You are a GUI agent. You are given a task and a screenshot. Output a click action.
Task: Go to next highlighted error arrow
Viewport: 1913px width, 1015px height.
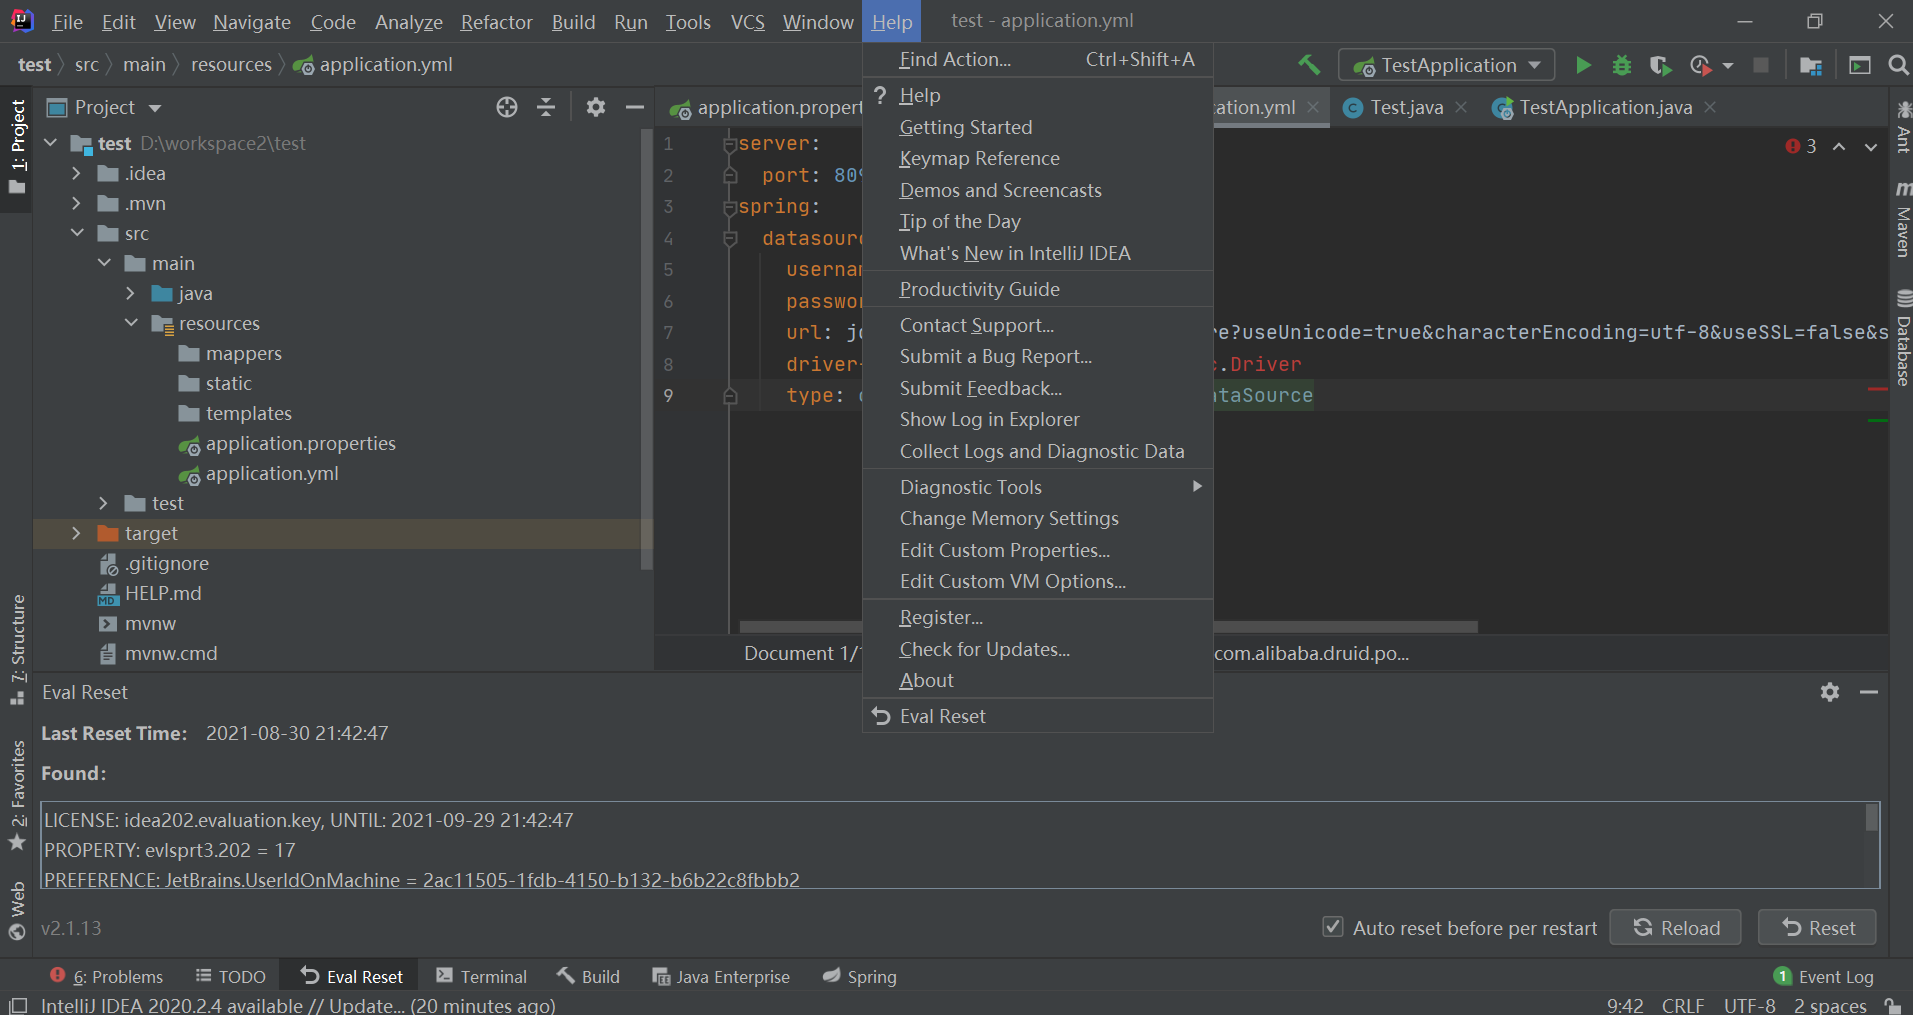1871,147
